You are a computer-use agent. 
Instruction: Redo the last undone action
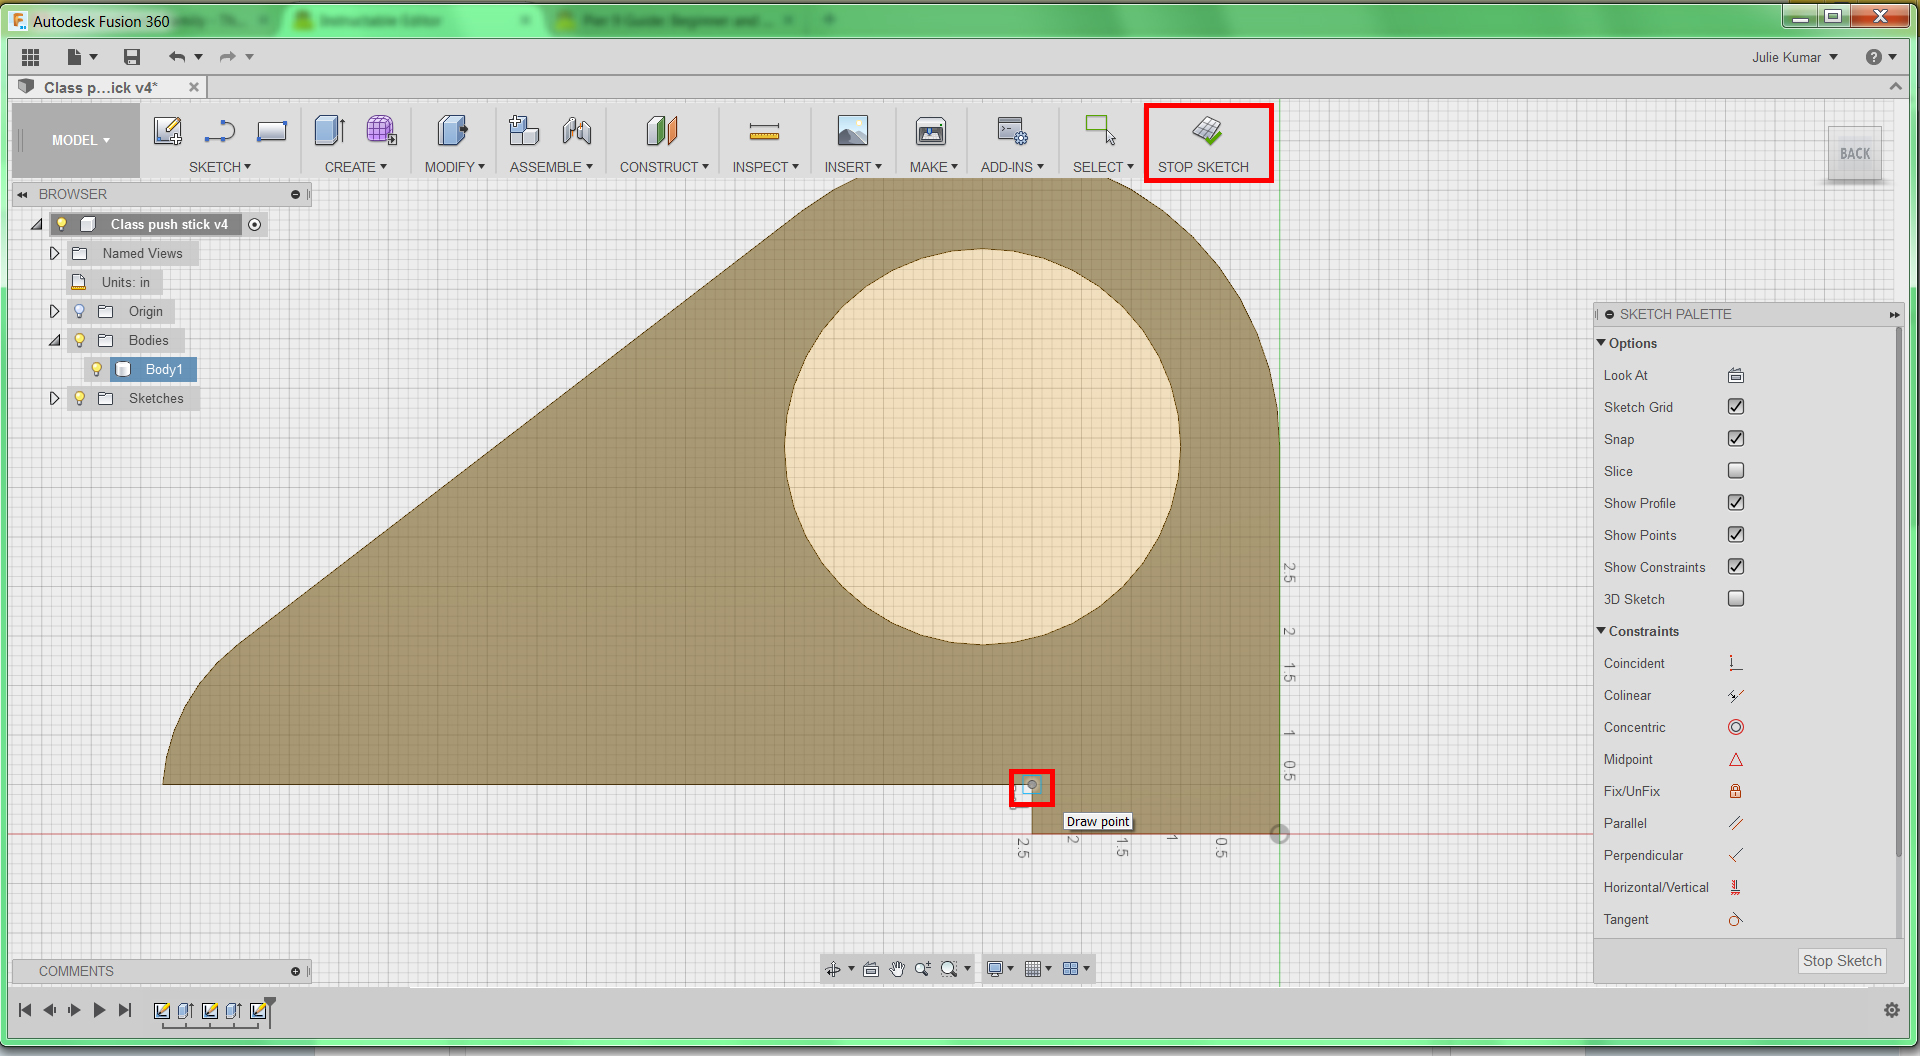click(x=228, y=57)
